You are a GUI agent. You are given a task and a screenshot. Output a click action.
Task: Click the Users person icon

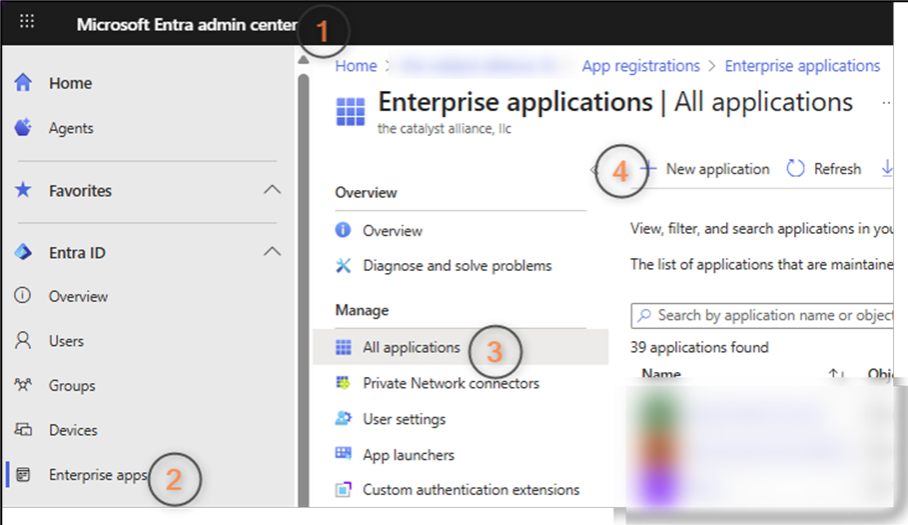click(23, 341)
